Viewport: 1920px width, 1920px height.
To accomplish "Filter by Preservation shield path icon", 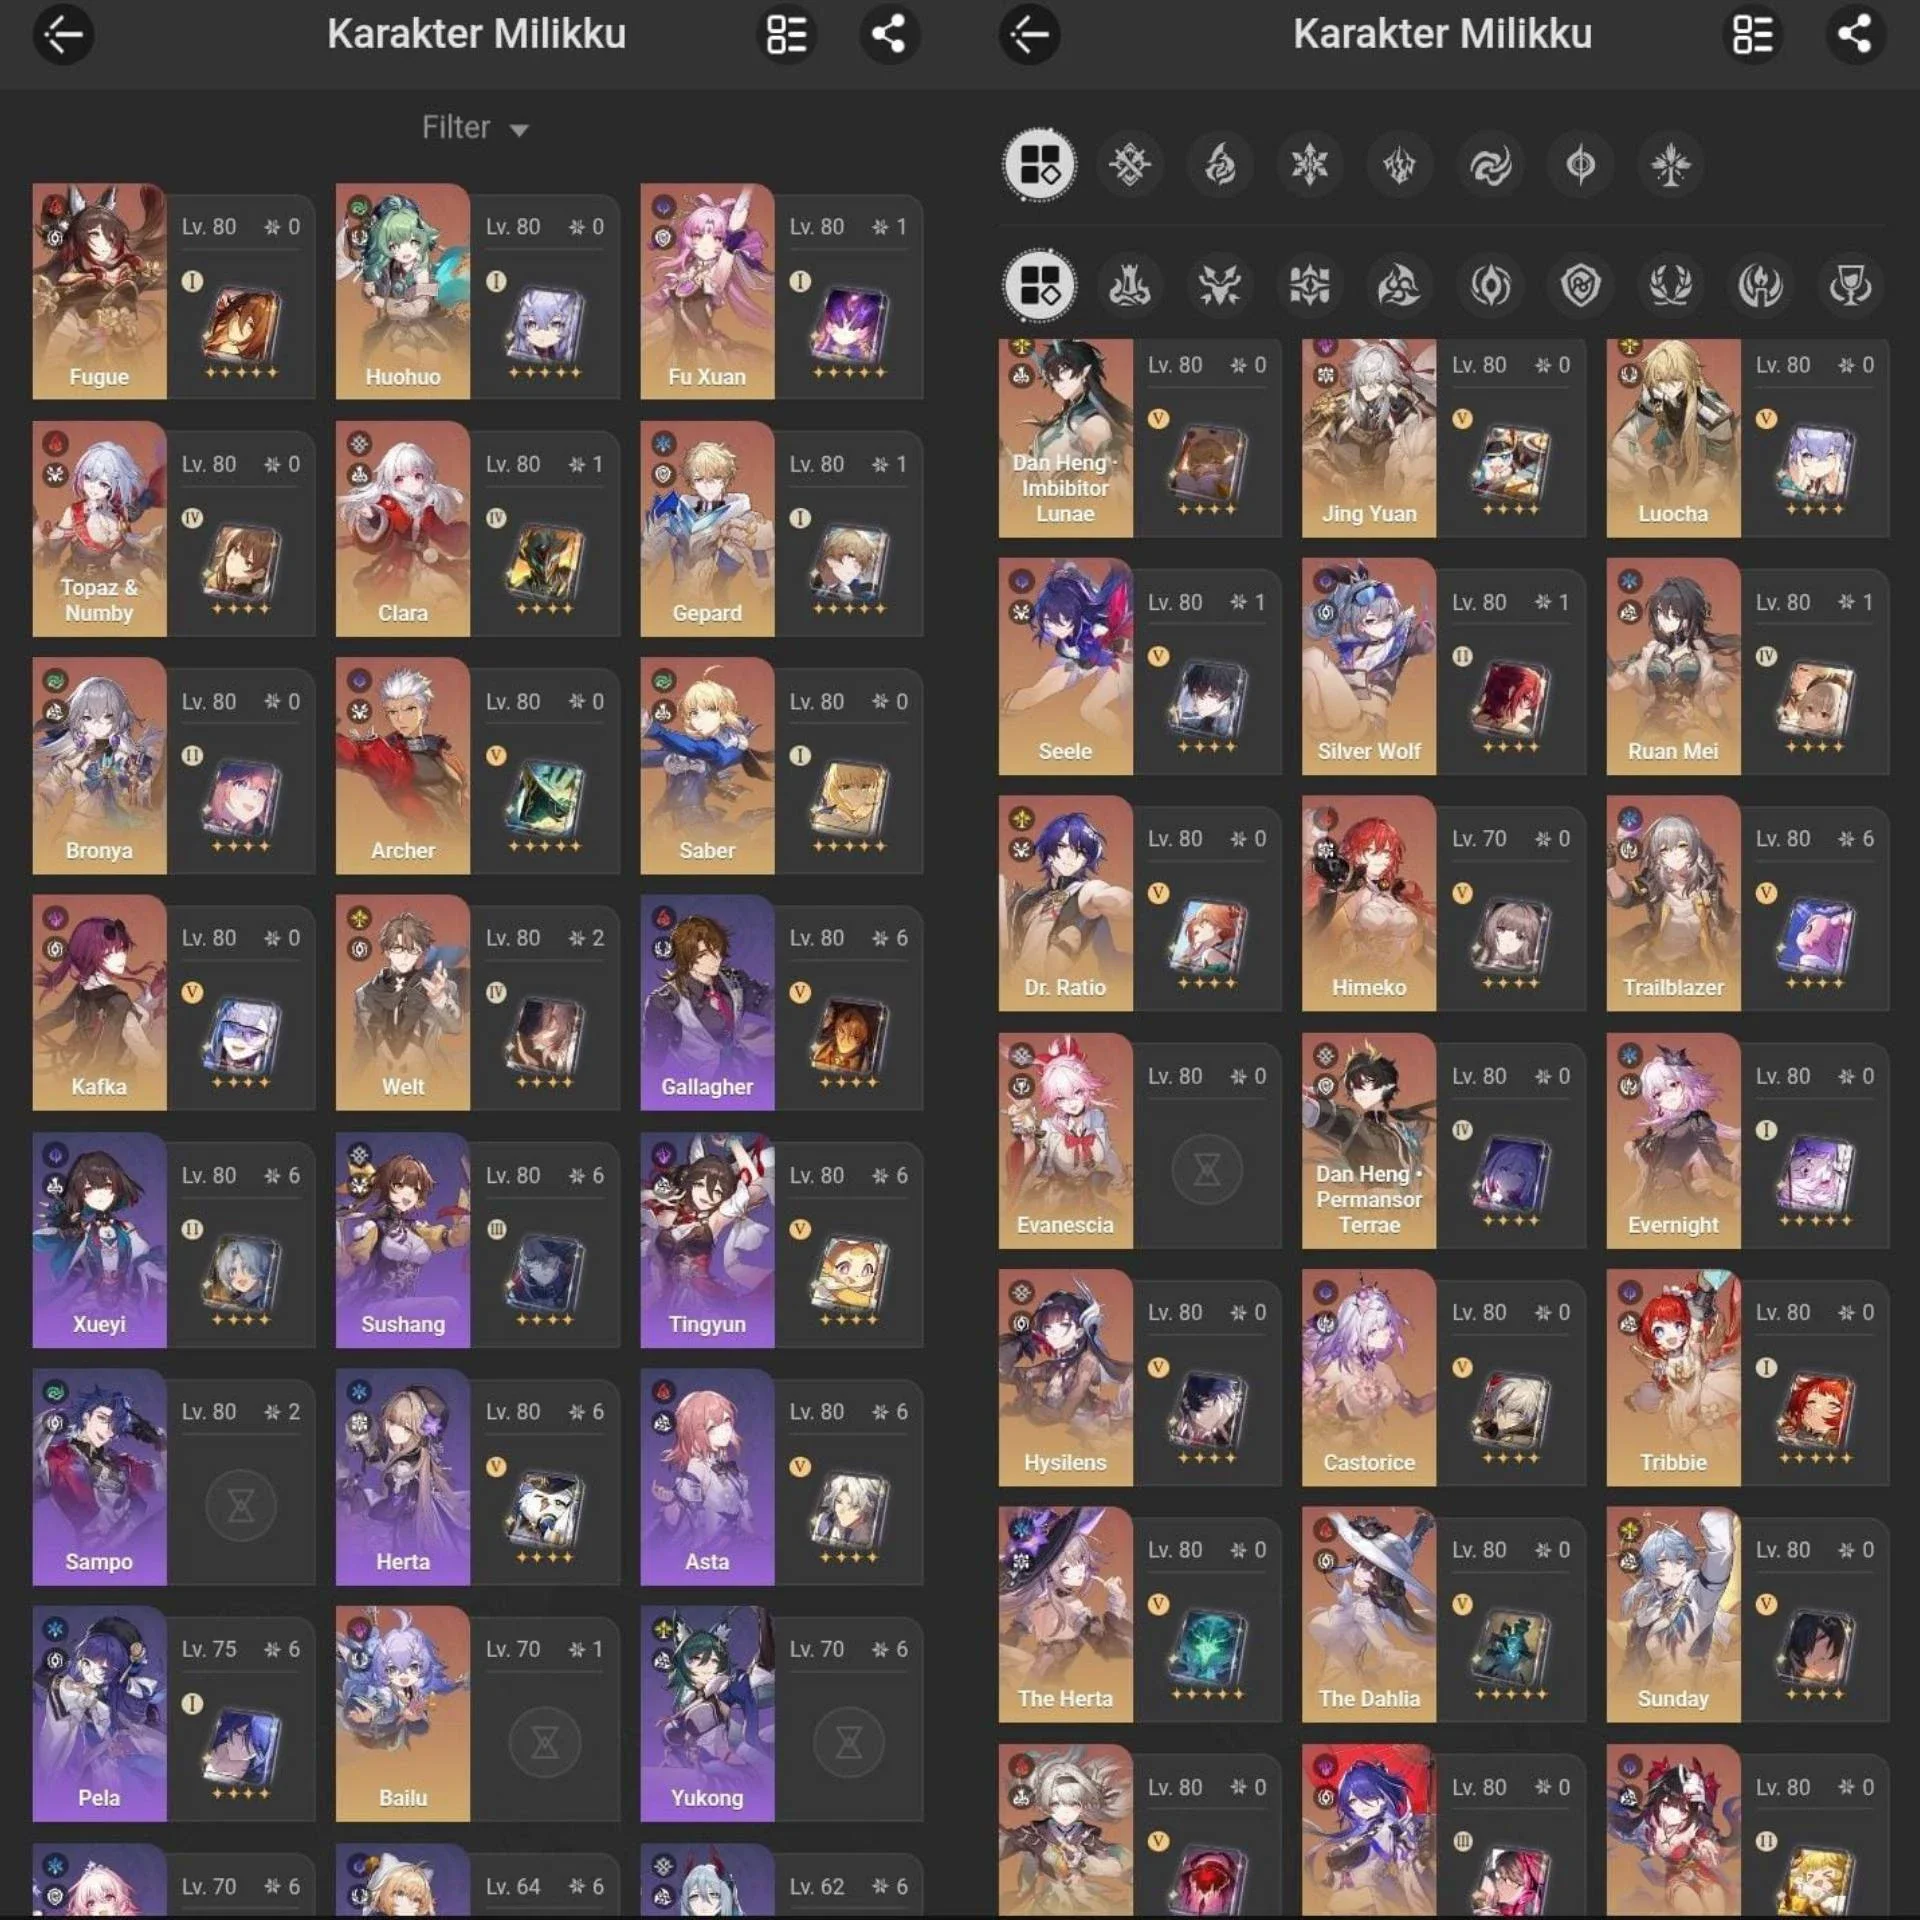I will click(x=1580, y=286).
